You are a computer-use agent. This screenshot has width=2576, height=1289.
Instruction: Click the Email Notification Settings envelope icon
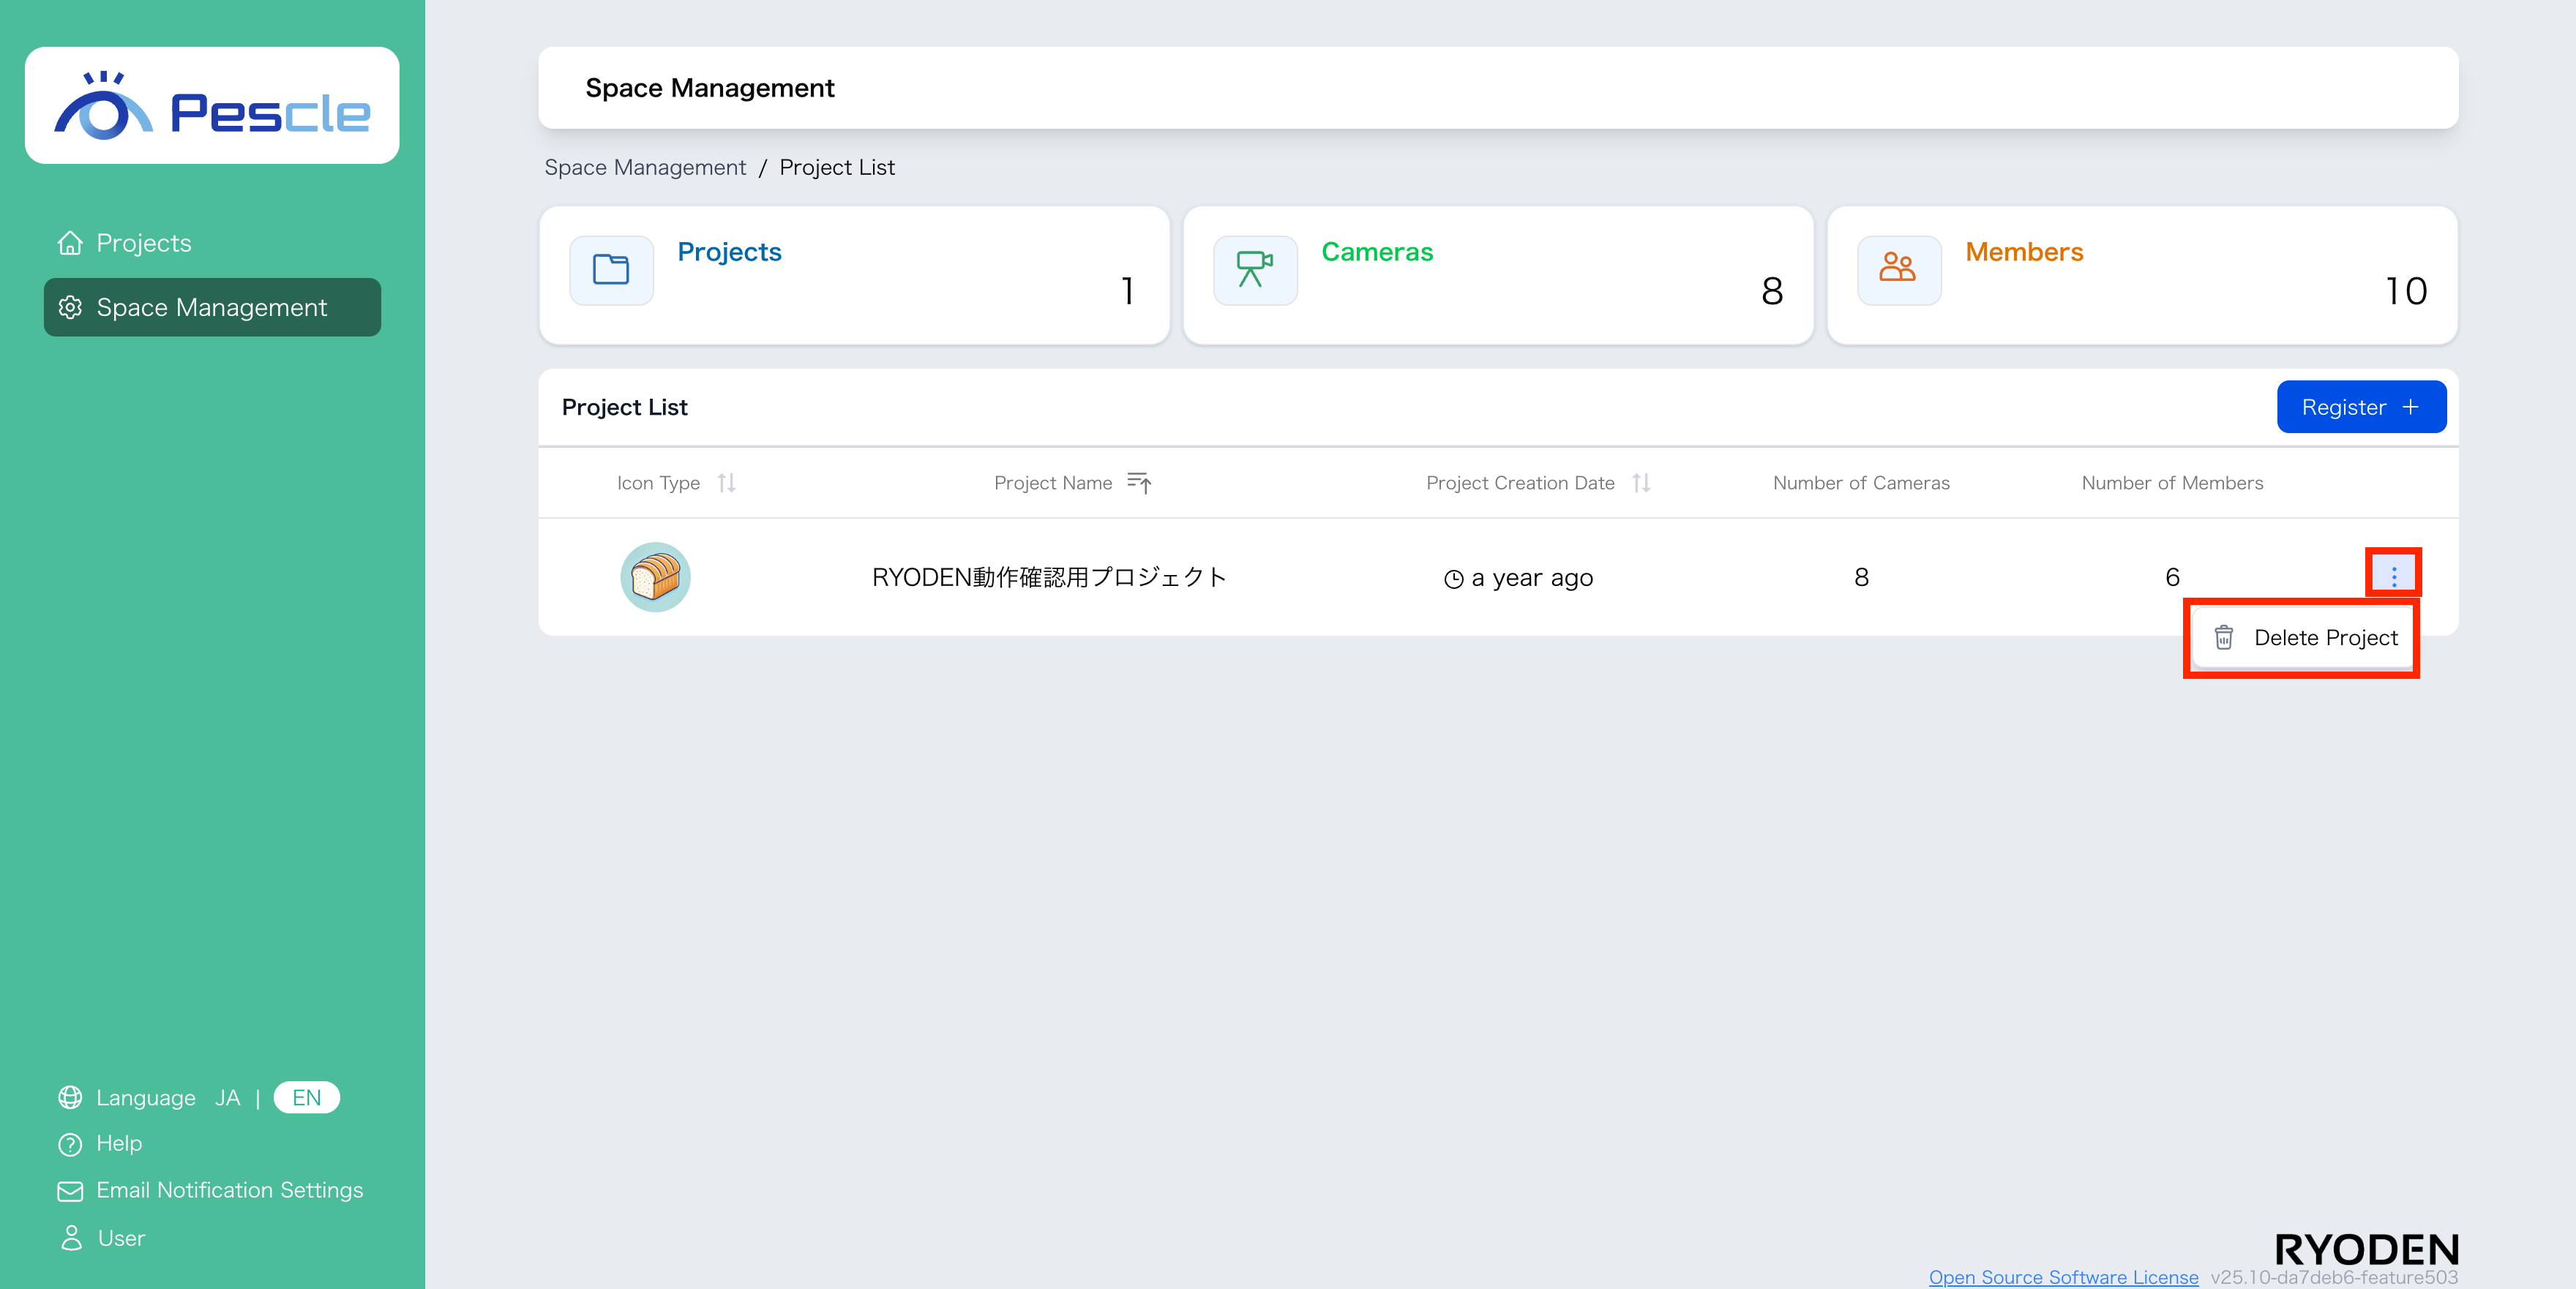tap(69, 1190)
